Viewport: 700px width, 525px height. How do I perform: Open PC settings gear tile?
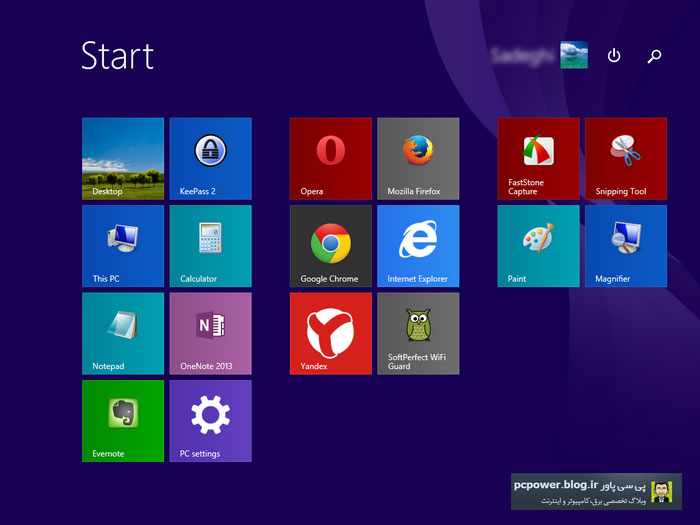tap(210, 421)
